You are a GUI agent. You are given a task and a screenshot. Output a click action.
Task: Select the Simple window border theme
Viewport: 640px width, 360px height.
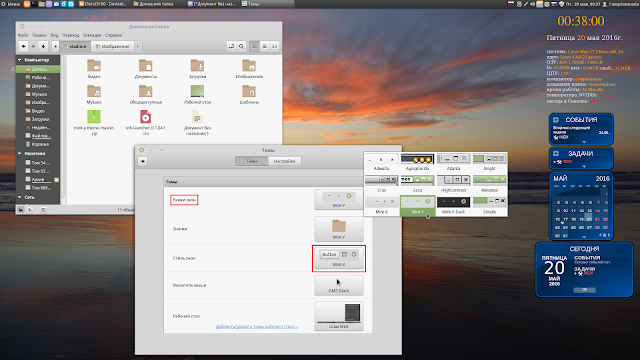pyautogui.click(x=489, y=206)
